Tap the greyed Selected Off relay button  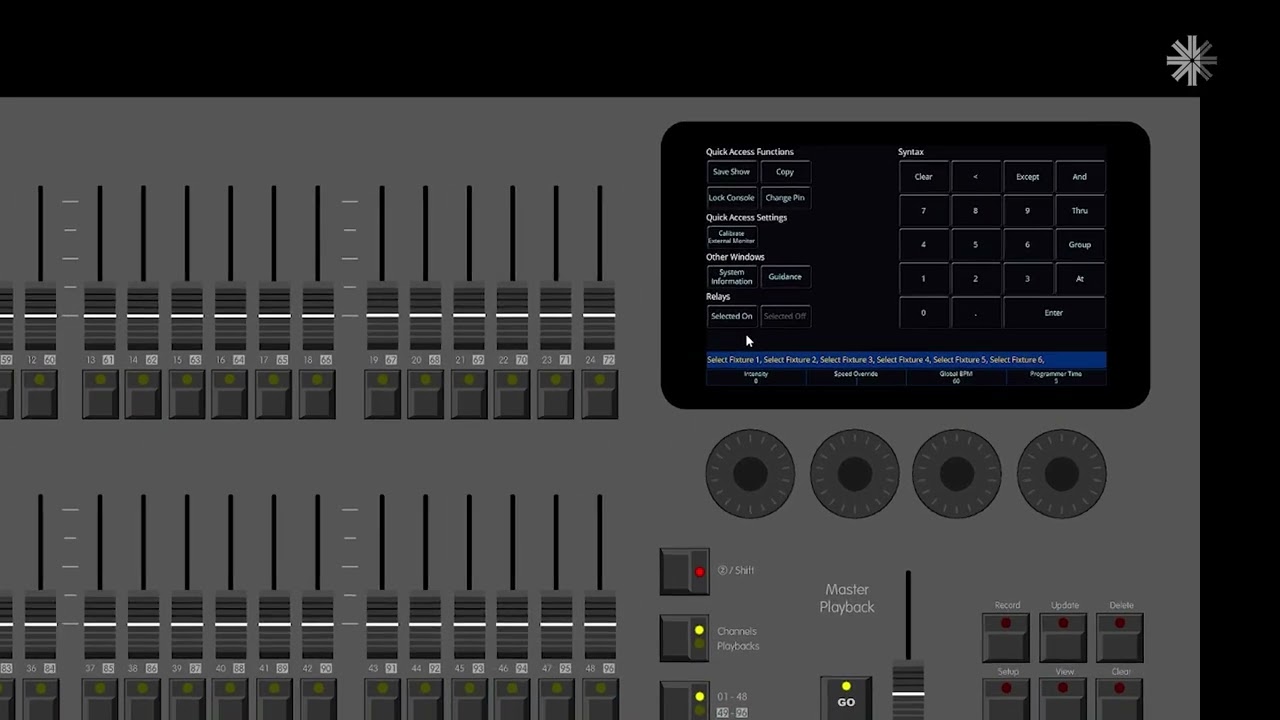(785, 316)
